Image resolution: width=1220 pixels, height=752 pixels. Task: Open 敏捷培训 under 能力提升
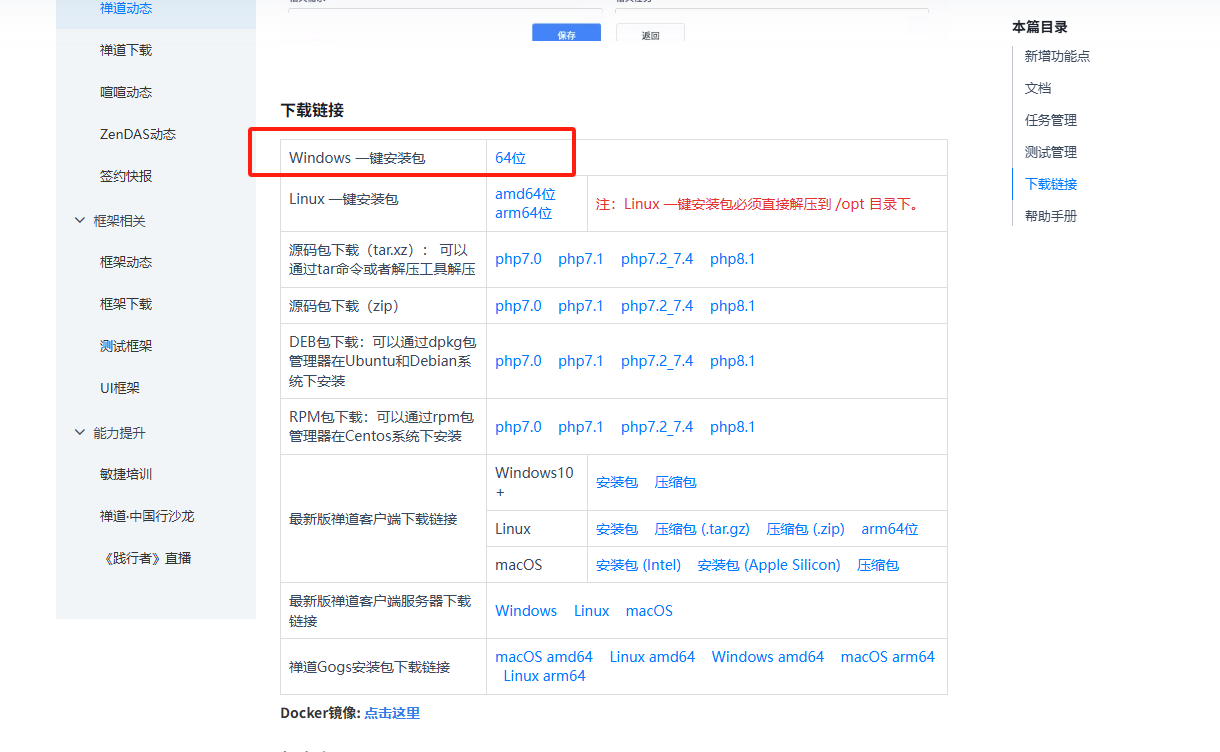[x=126, y=474]
